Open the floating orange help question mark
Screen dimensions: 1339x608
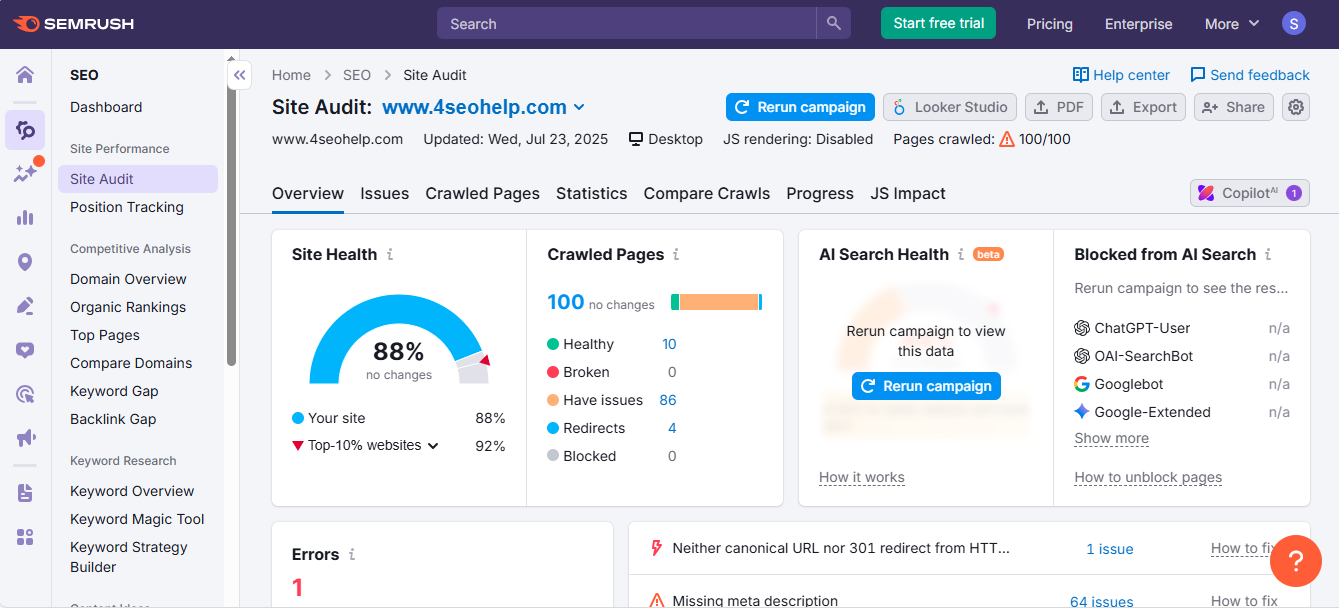1295,561
